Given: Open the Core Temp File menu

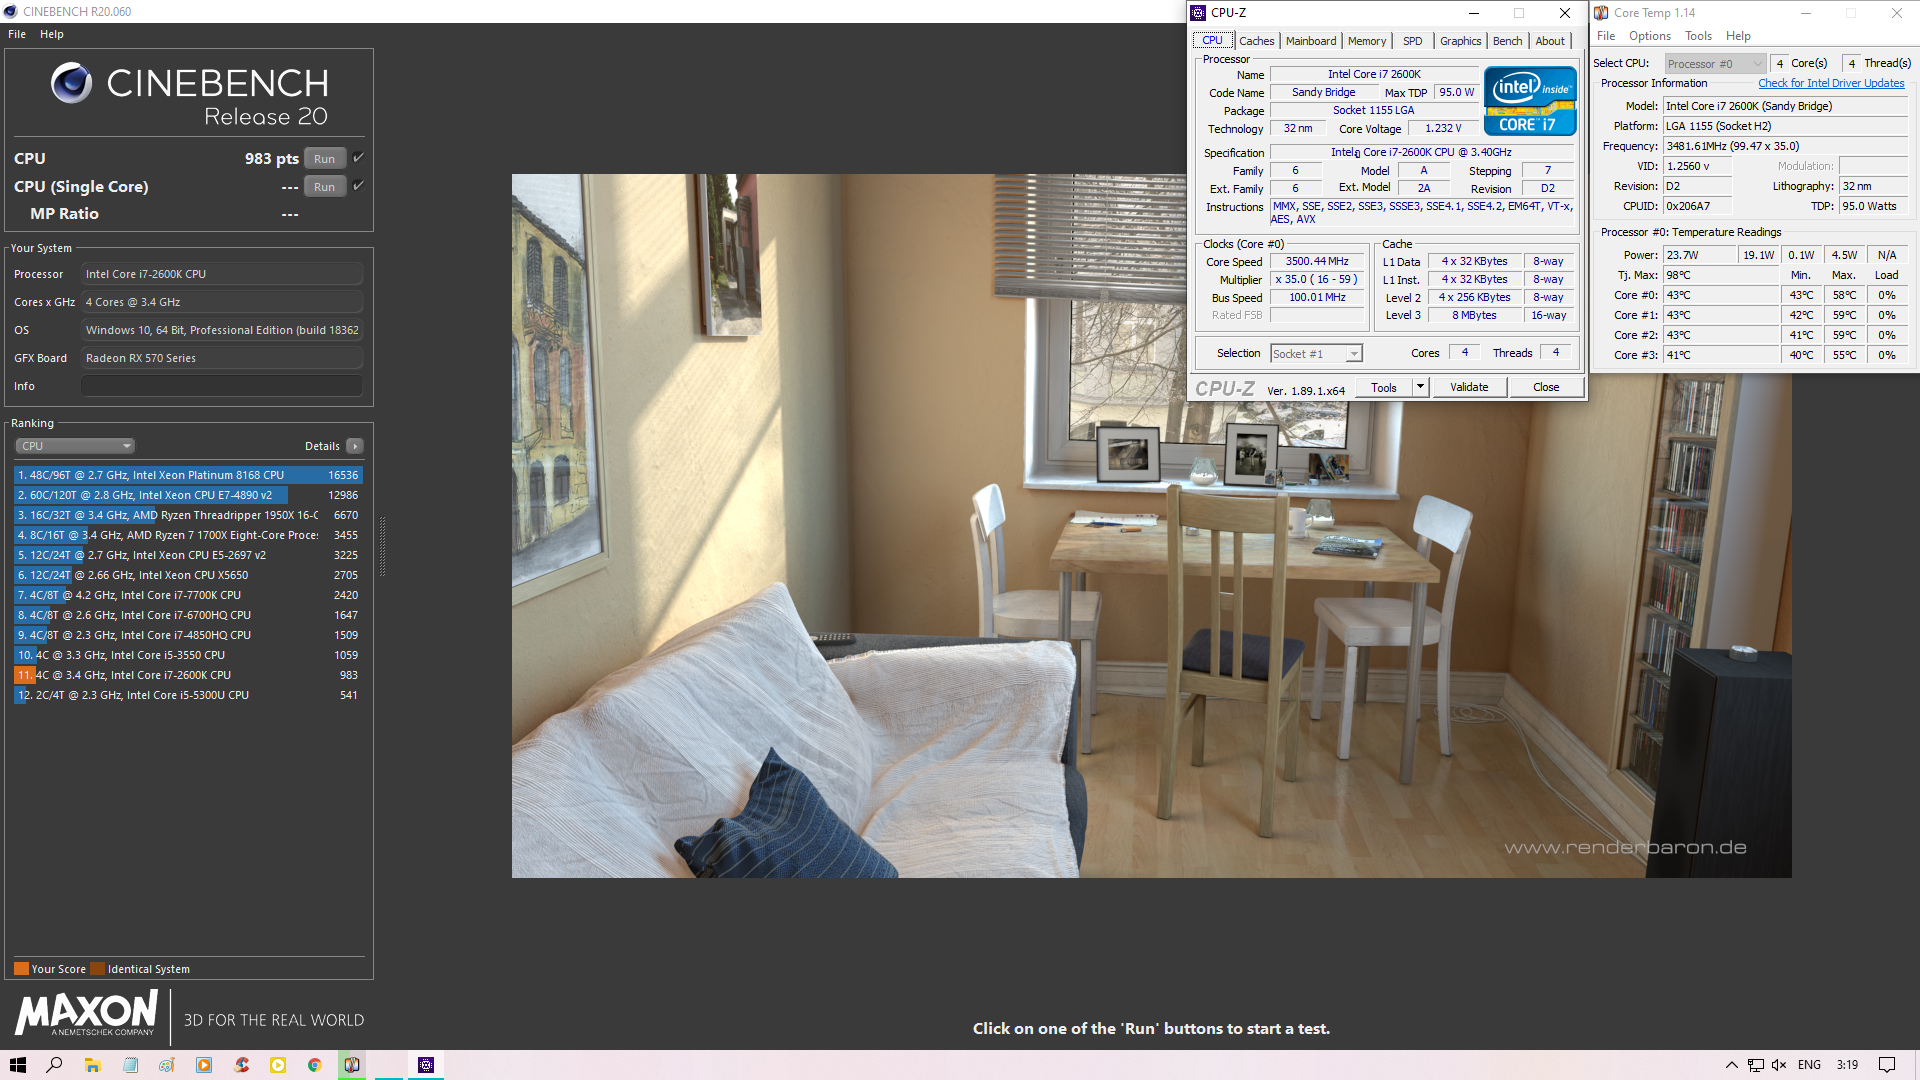Looking at the screenshot, I should (1606, 36).
